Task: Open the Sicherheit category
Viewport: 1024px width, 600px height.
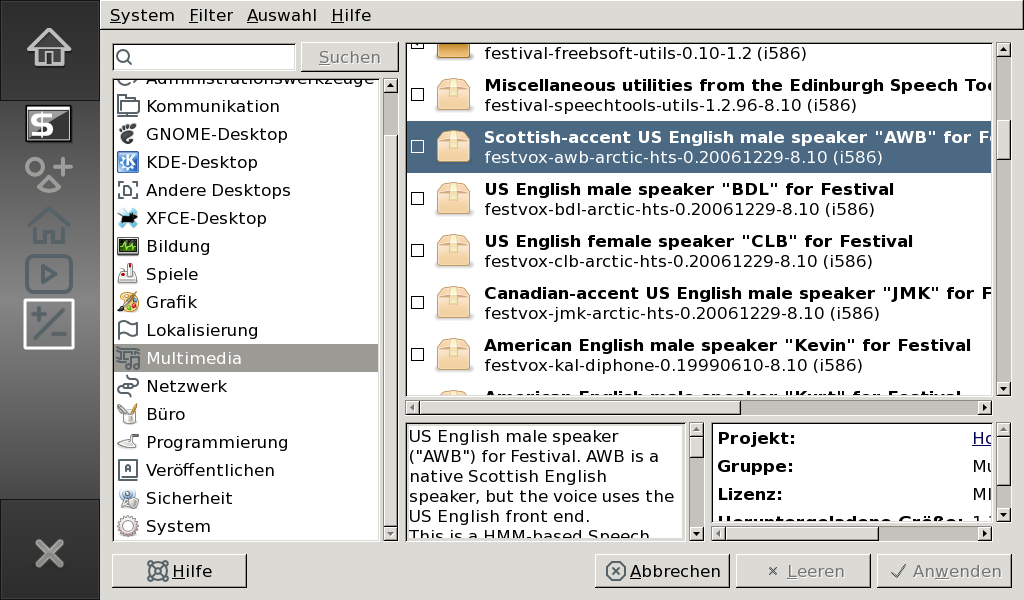Action: 188,498
